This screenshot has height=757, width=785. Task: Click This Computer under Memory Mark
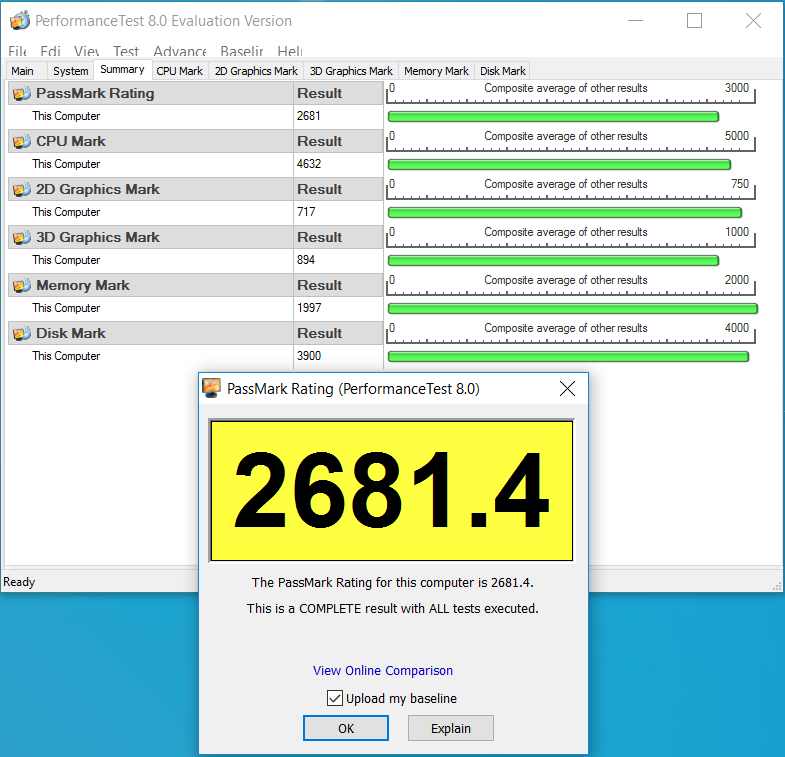coord(66,308)
